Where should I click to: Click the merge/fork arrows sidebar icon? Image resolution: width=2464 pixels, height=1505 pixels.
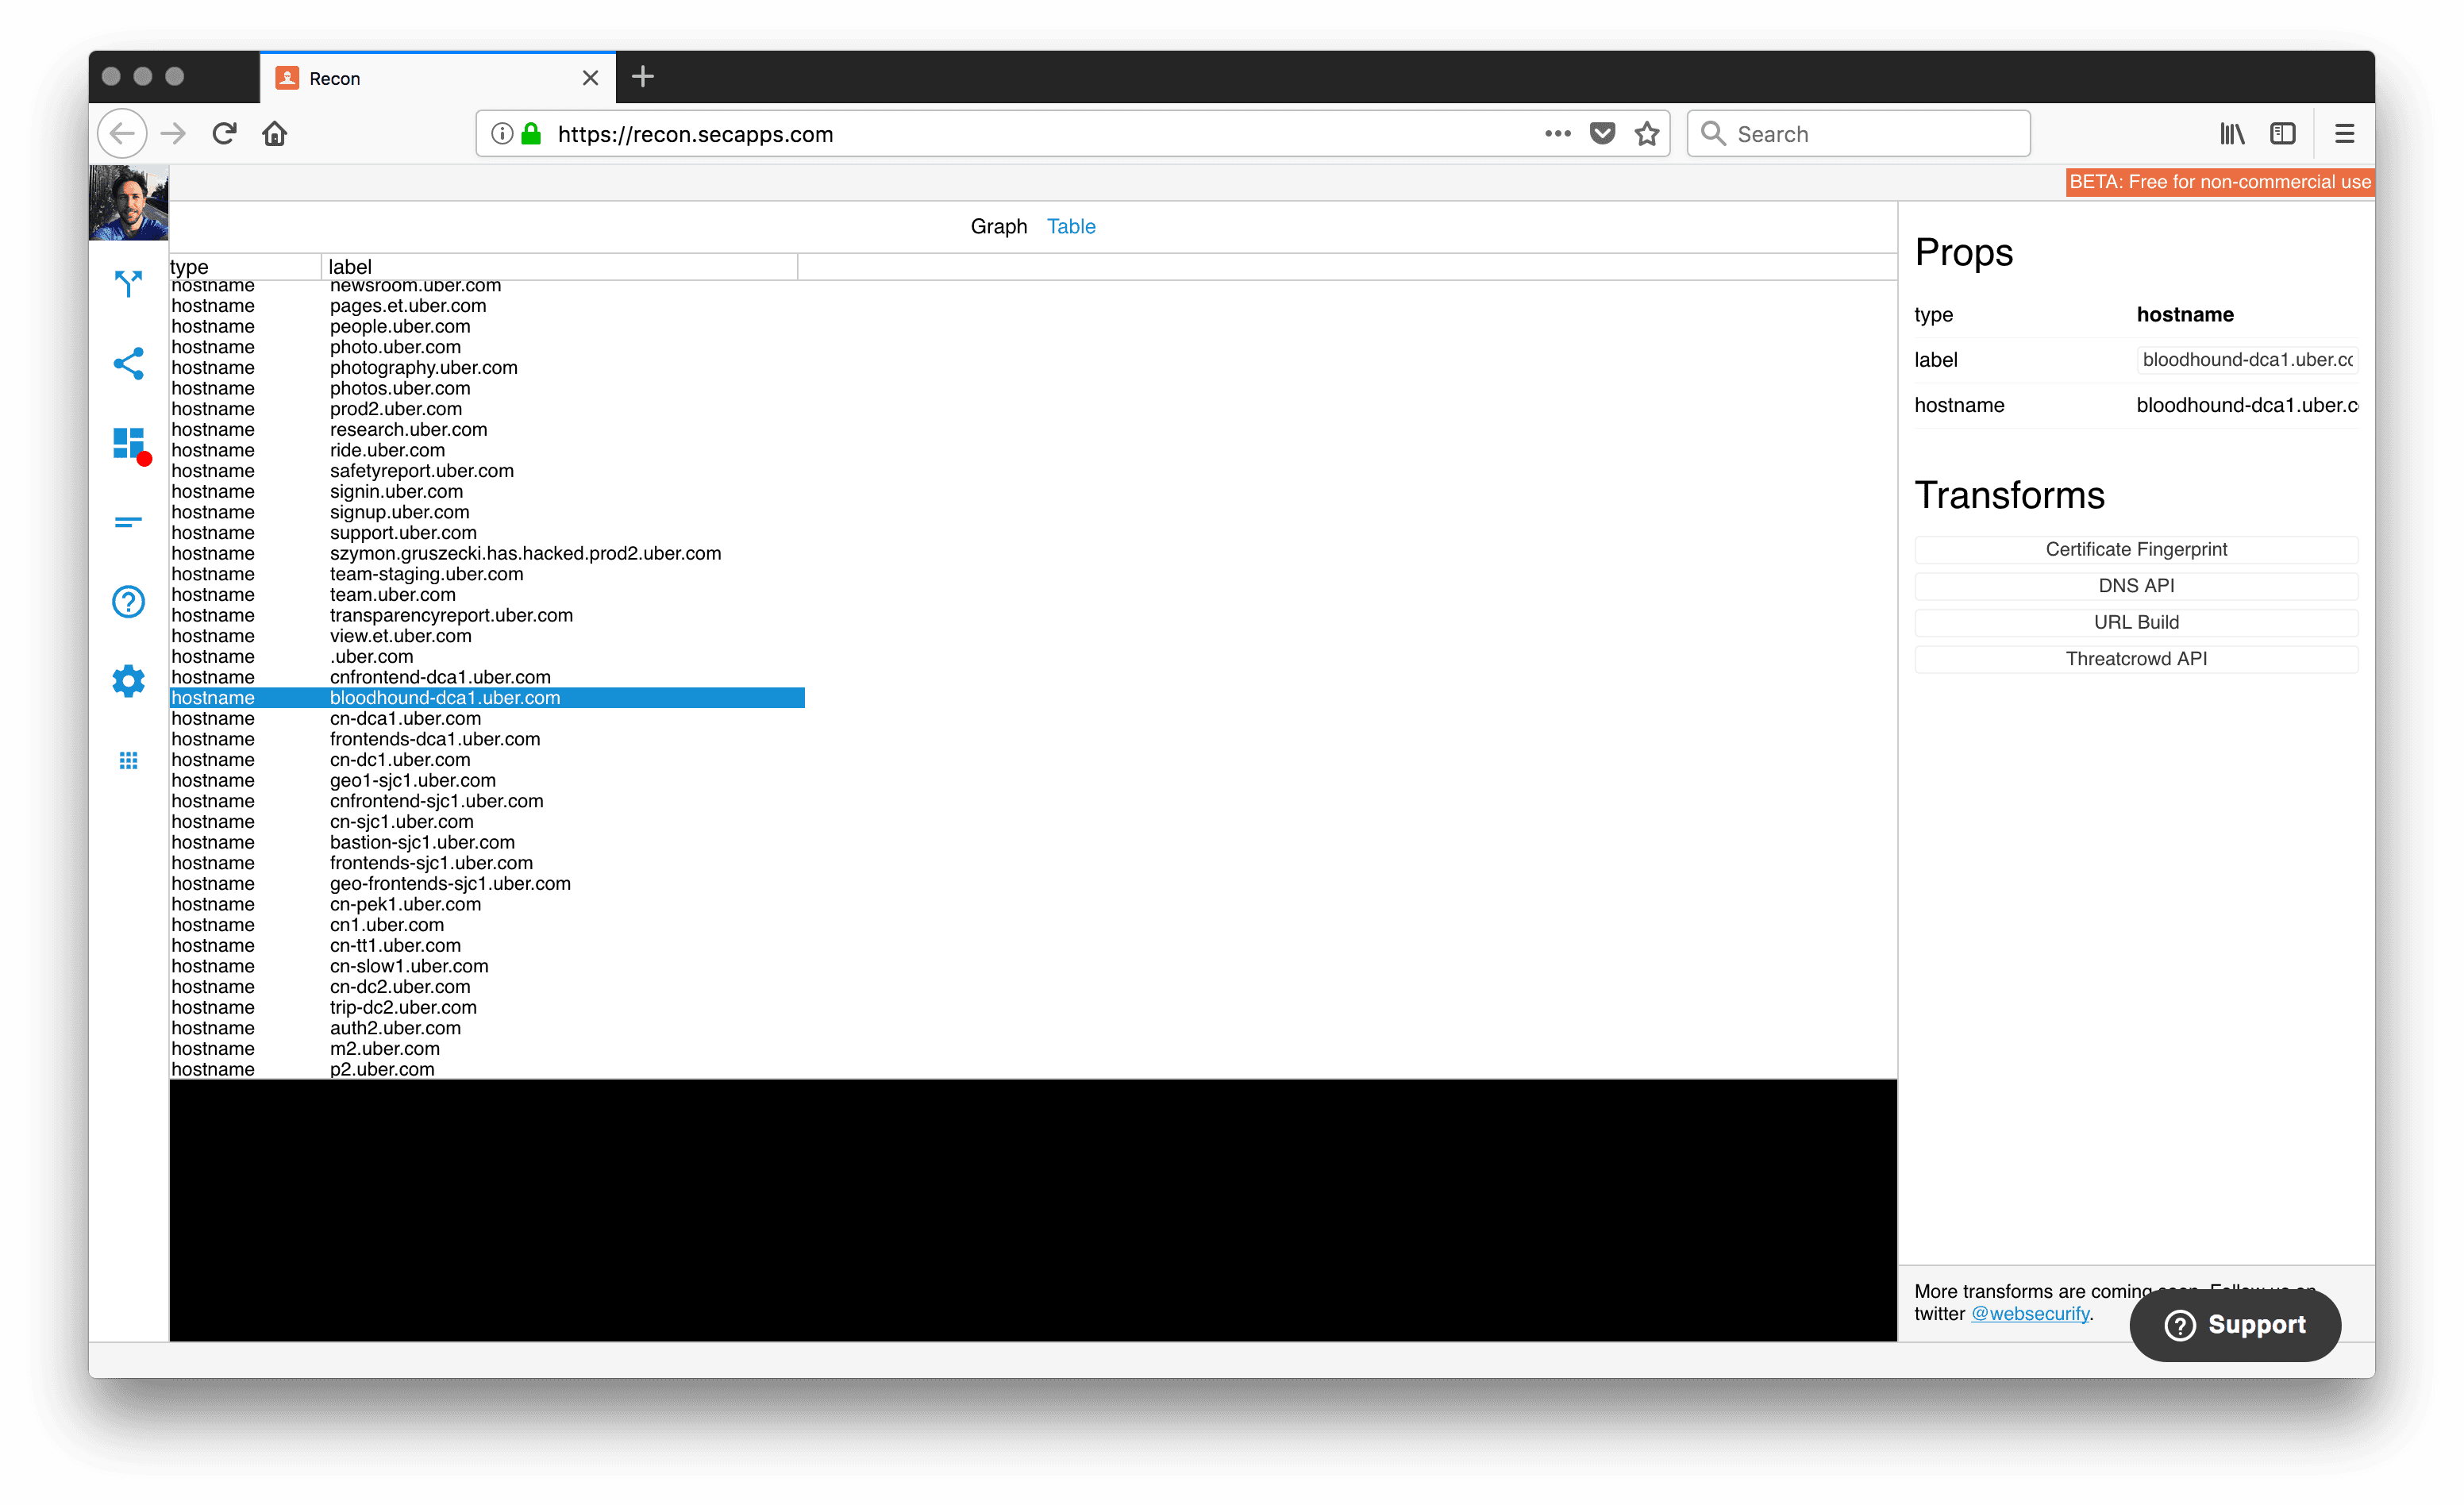point(128,284)
